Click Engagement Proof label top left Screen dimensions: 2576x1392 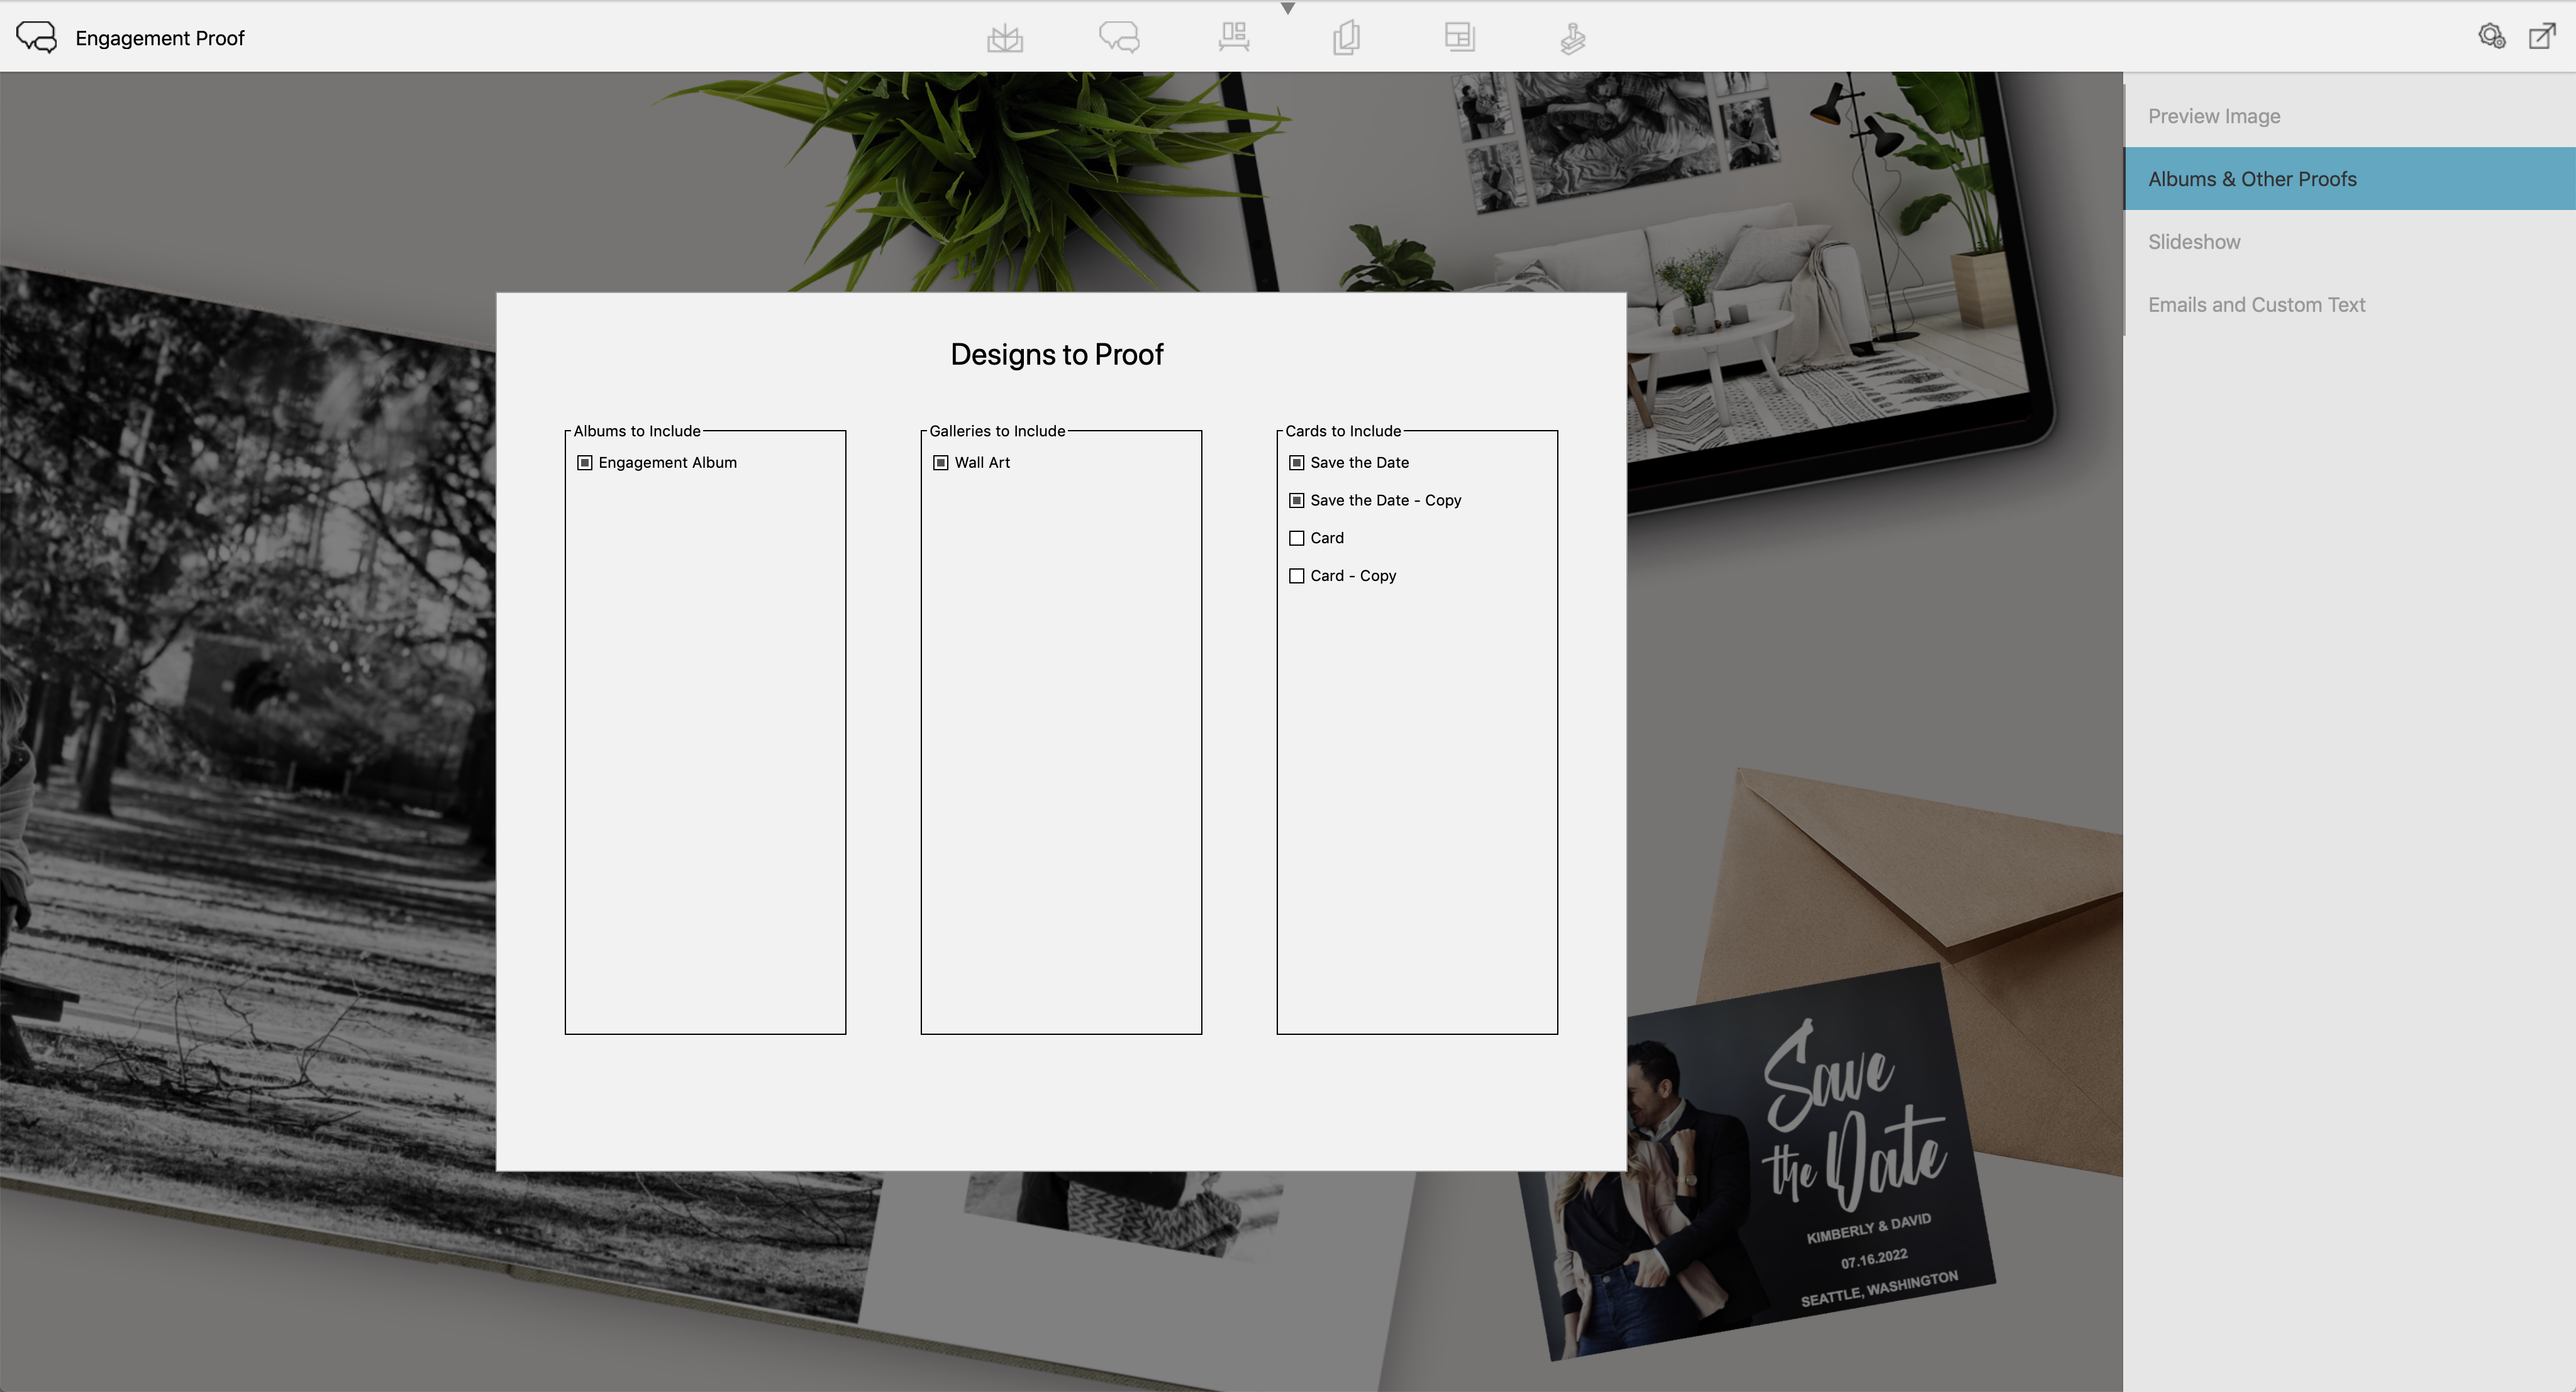159,36
